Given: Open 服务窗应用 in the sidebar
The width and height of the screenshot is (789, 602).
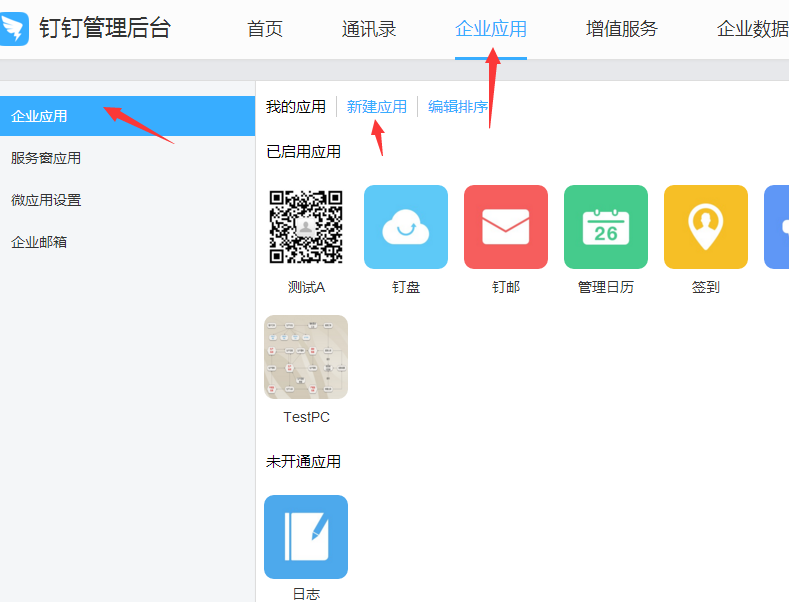Looking at the screenshot, I should coord(46,158).
